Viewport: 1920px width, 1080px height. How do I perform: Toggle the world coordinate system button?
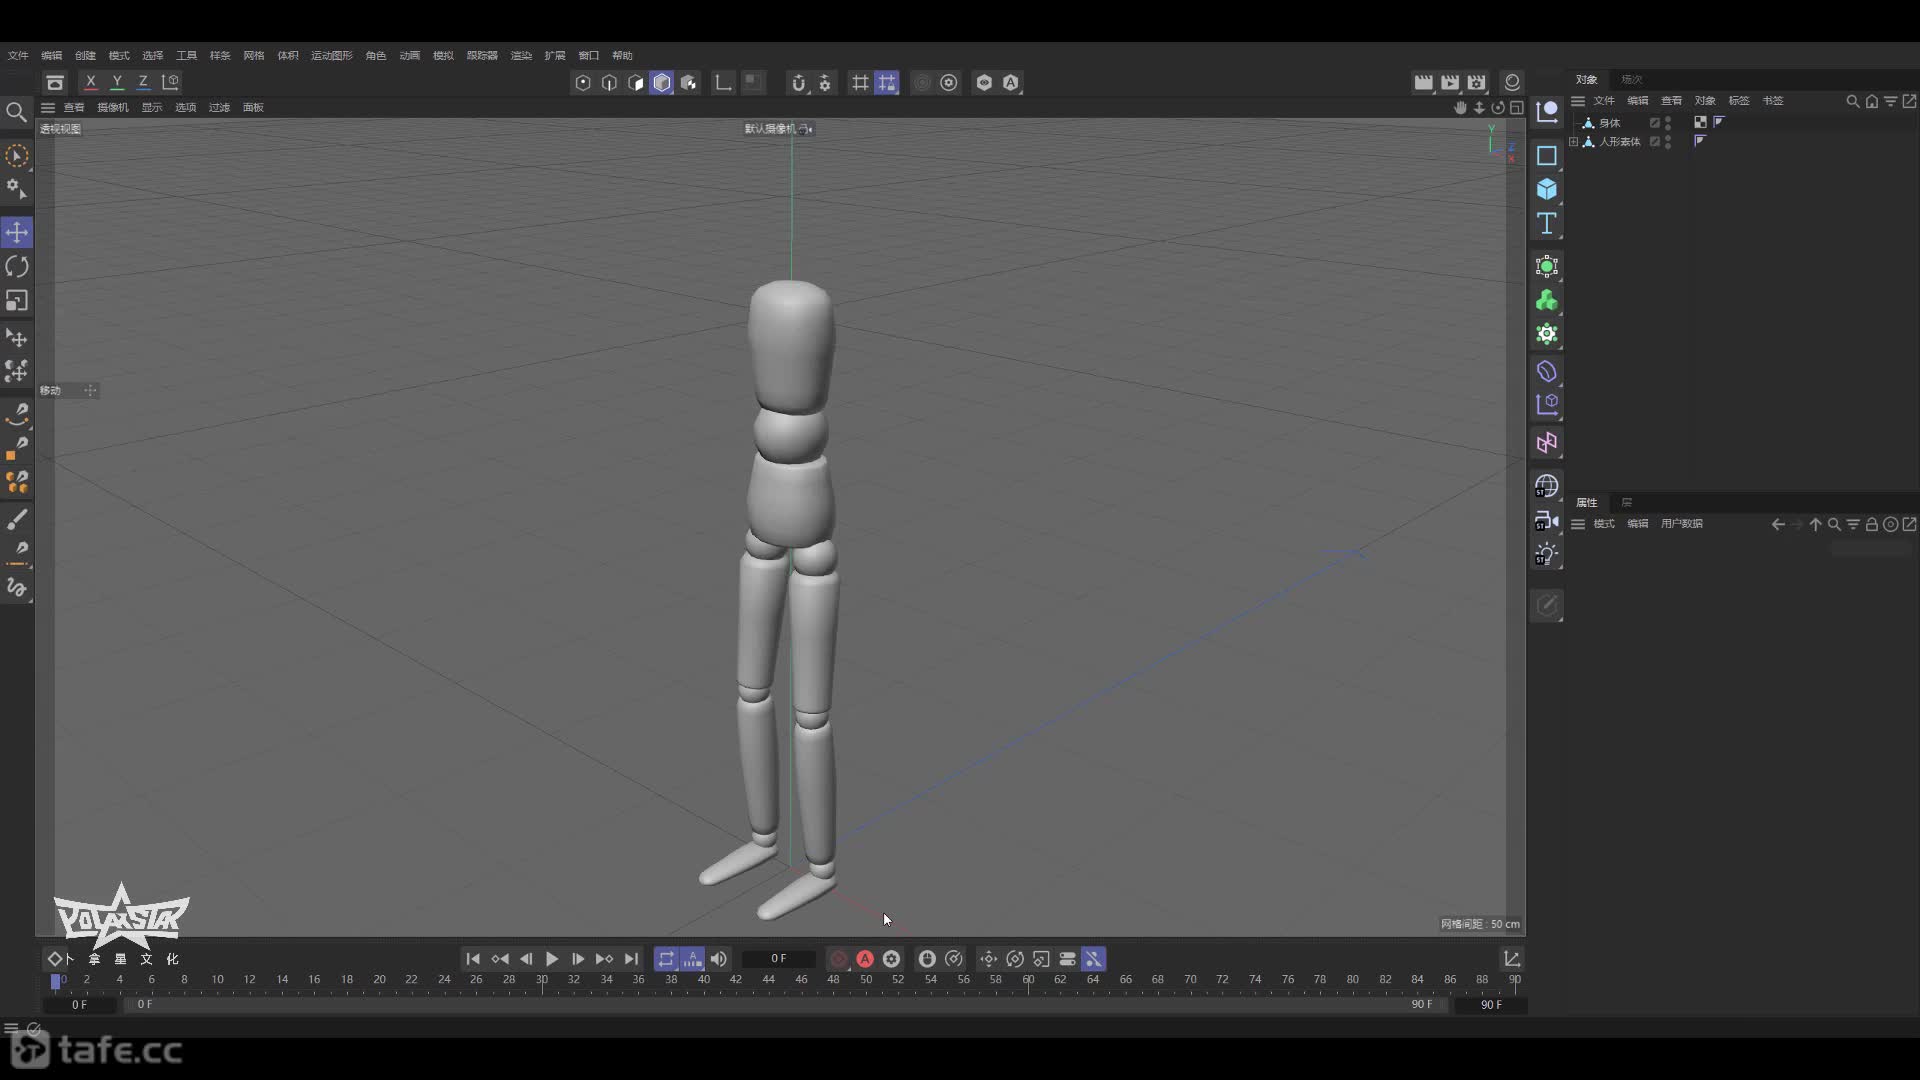point(171,82)
